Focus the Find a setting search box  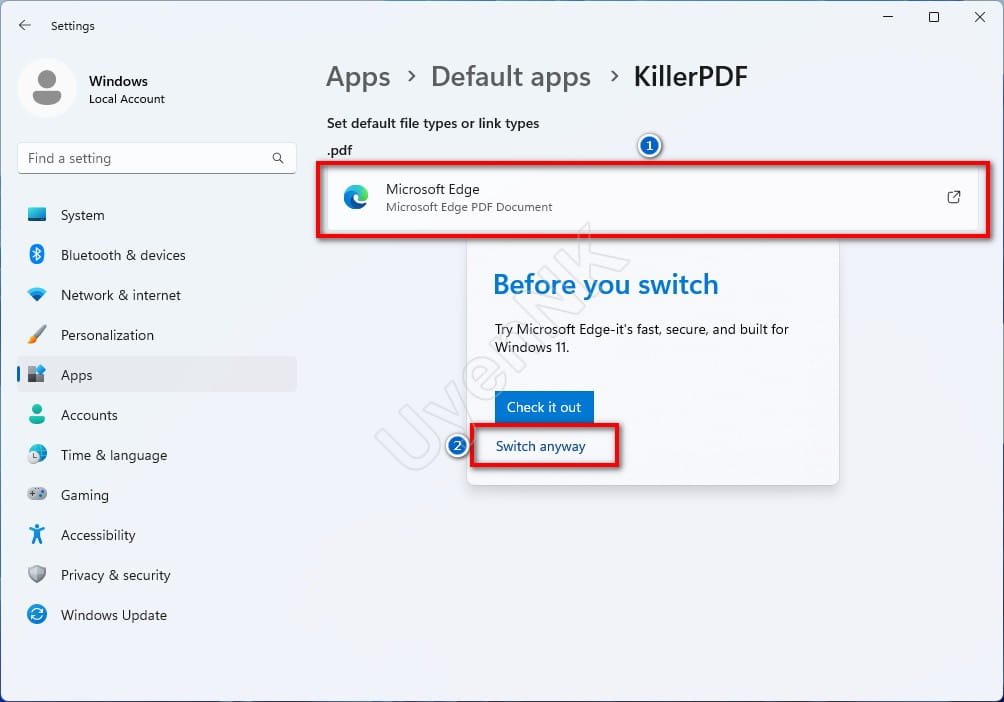(x=157, y=158)
